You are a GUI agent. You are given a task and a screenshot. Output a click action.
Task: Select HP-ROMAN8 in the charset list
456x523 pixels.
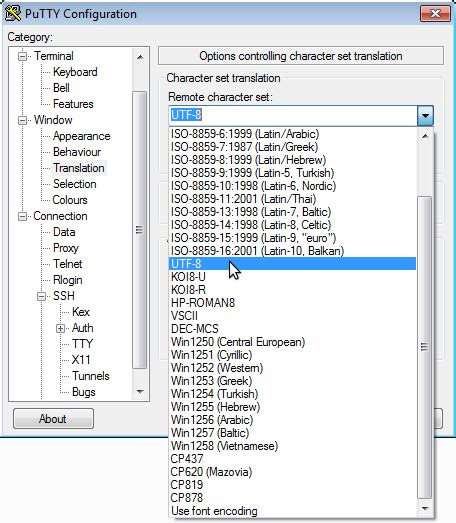pyautogui.click(x=293, y=303)
